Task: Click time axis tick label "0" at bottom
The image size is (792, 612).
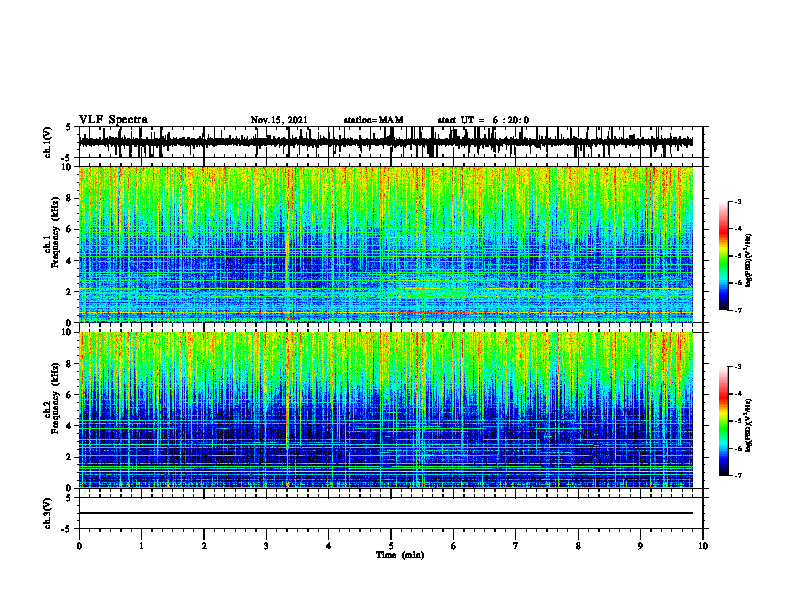Action: pos(79,546)
